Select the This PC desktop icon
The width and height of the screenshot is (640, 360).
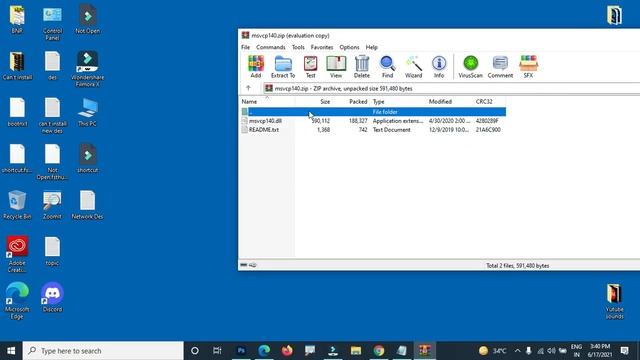pos(87,112)
